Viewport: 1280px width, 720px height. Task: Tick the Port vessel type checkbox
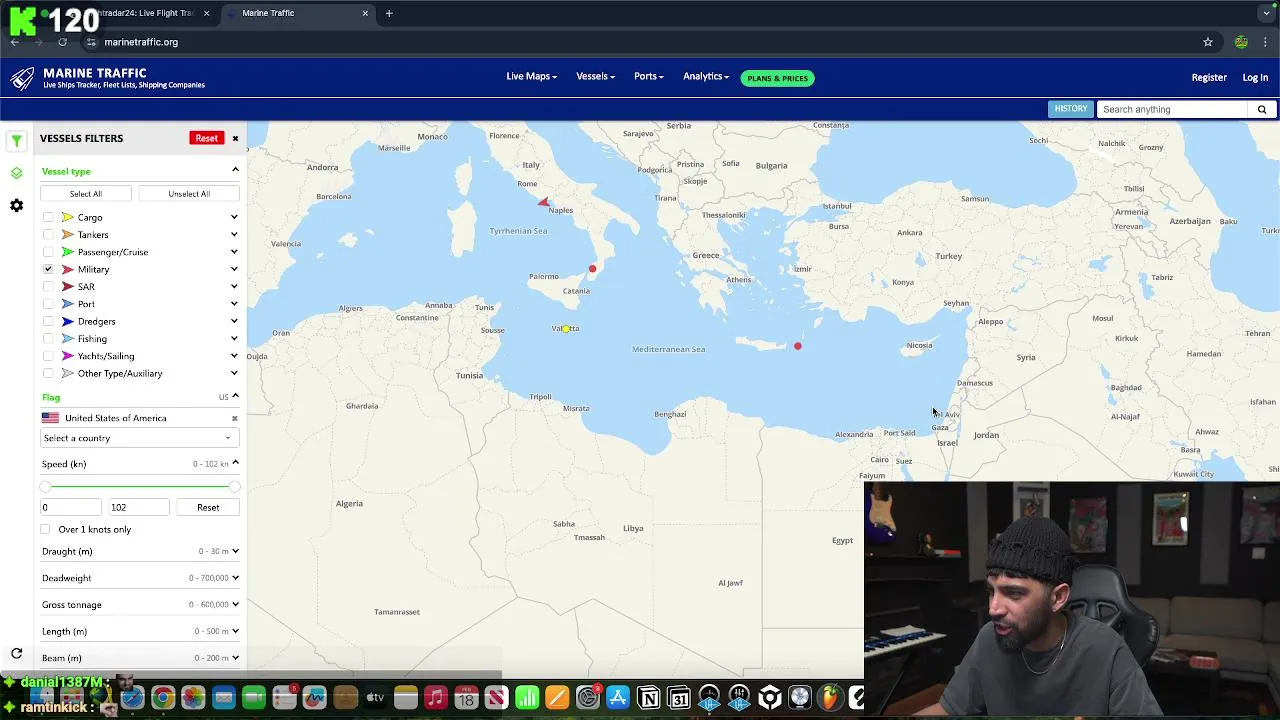[x=48, y=304]
